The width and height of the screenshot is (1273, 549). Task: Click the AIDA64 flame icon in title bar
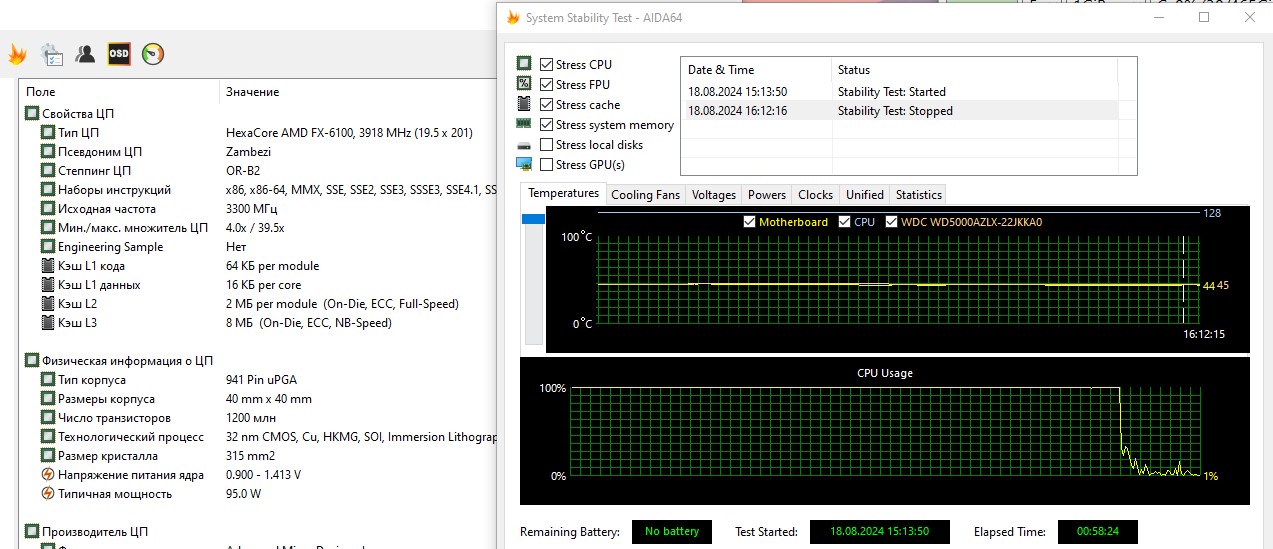[513, 17]
